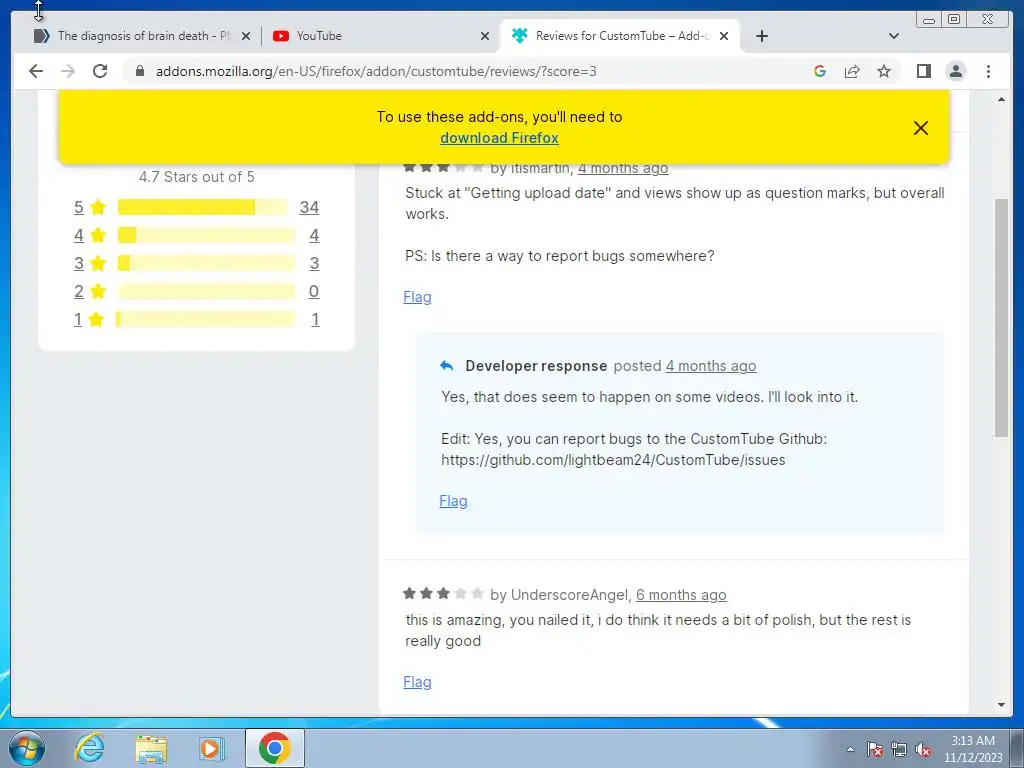Dismiss the yellow Firefox banner

[921, 128]
